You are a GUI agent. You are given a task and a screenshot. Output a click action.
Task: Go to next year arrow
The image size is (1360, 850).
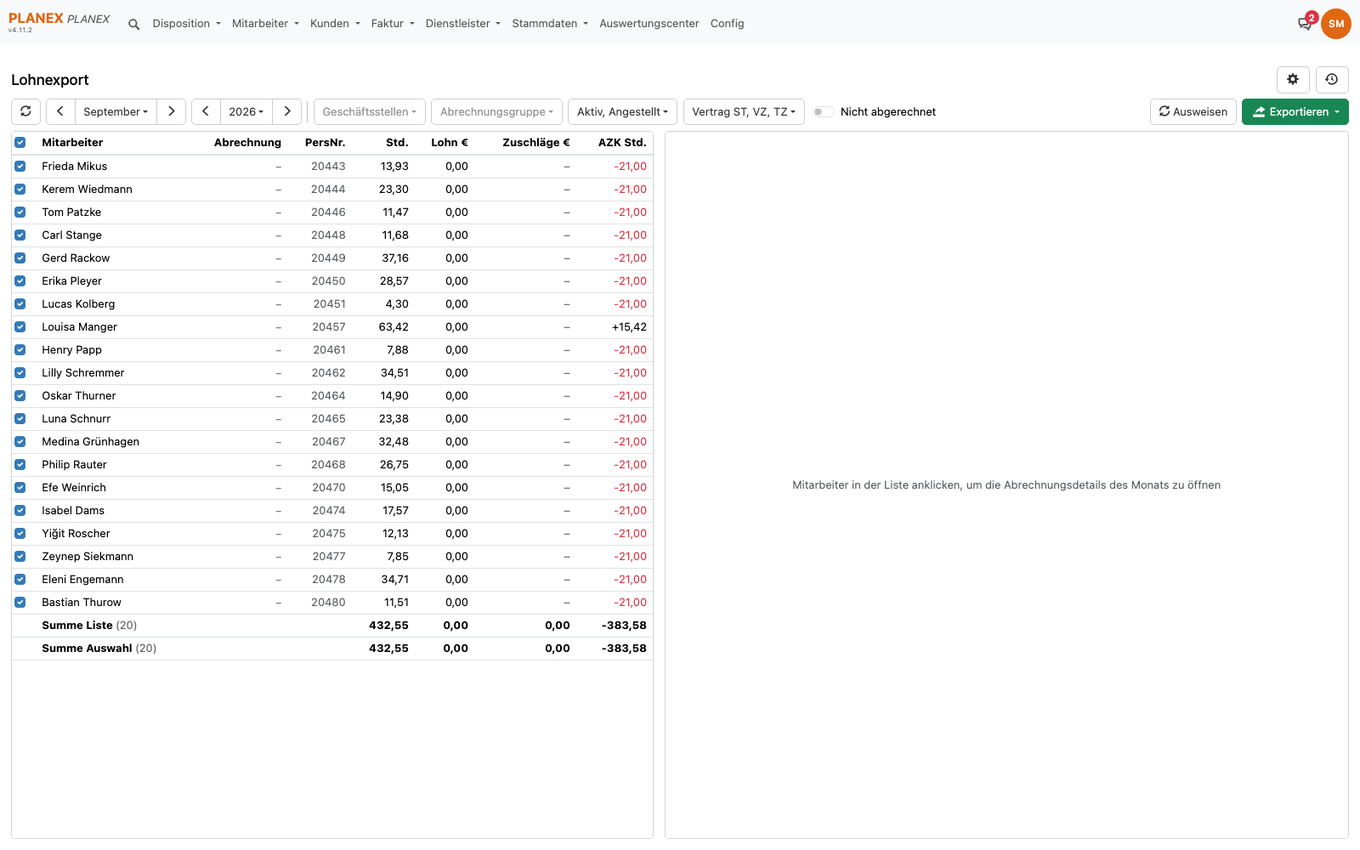coord(288,112)
